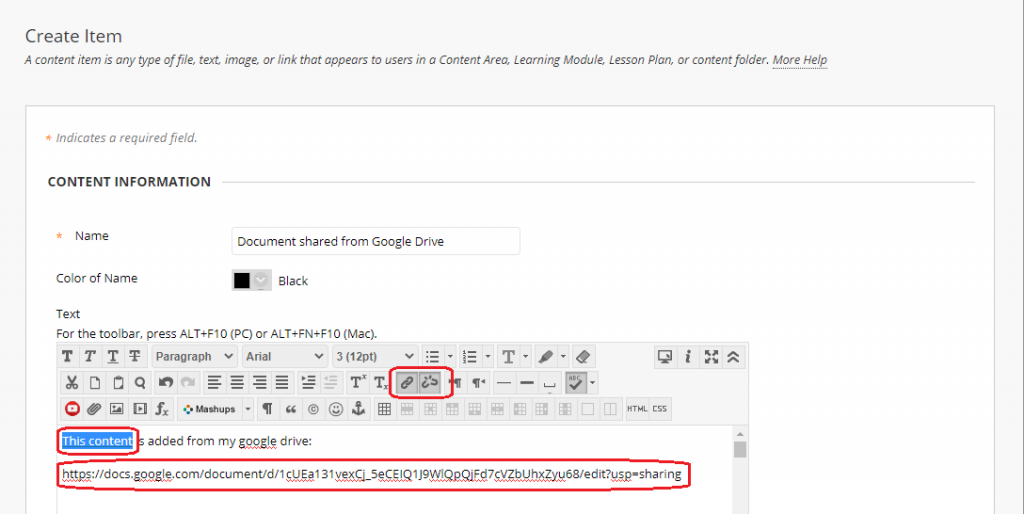Image resolution: width=1024 pixels, height=514 pixels.
Task: Open the Paragraph format dropdown
Action: [195, 357]
